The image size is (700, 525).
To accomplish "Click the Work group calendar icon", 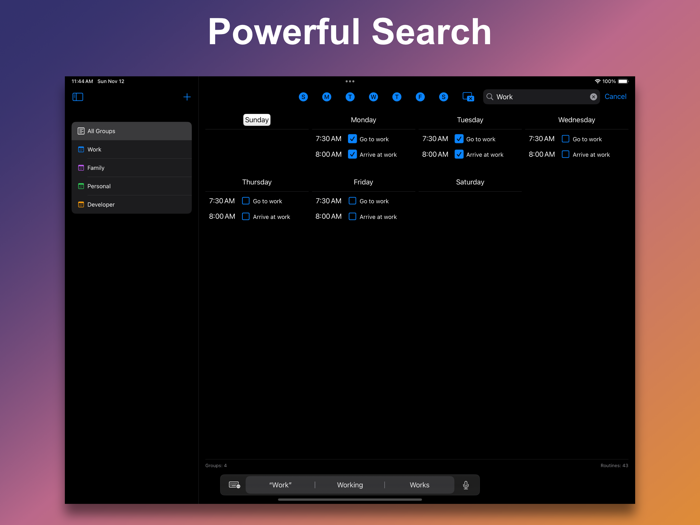I will pyautogui.click(x=81, y=150).
